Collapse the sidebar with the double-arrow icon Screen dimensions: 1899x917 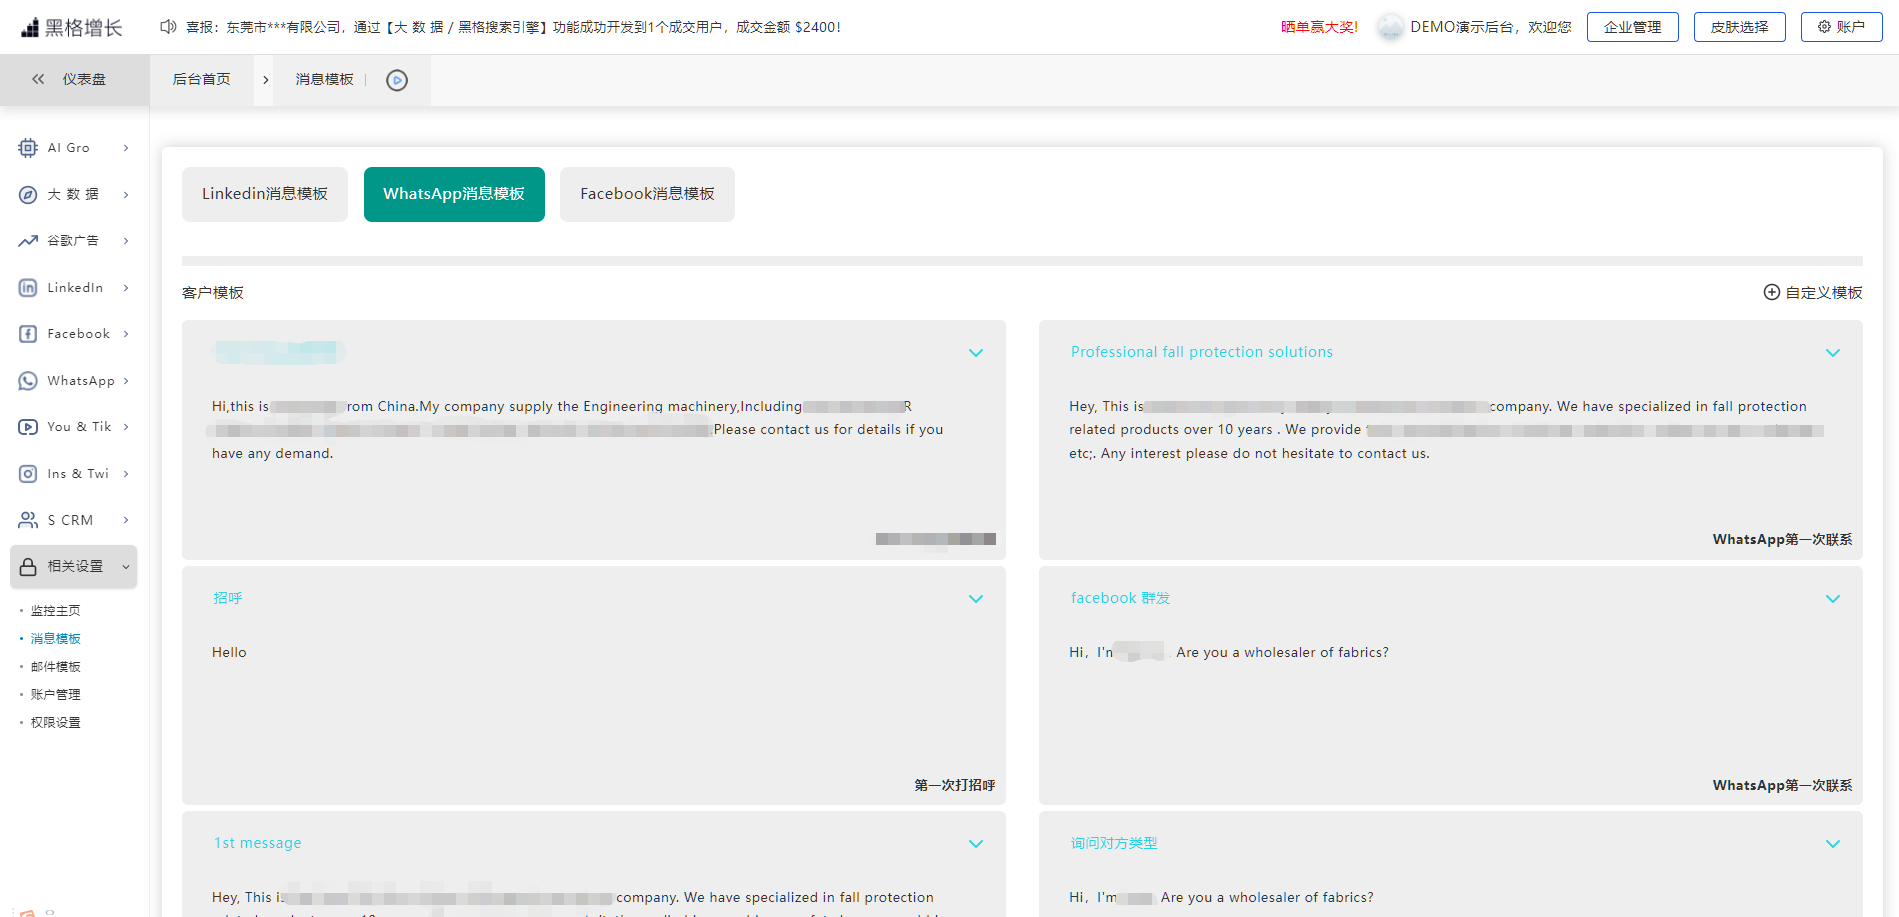coord(38,79)
